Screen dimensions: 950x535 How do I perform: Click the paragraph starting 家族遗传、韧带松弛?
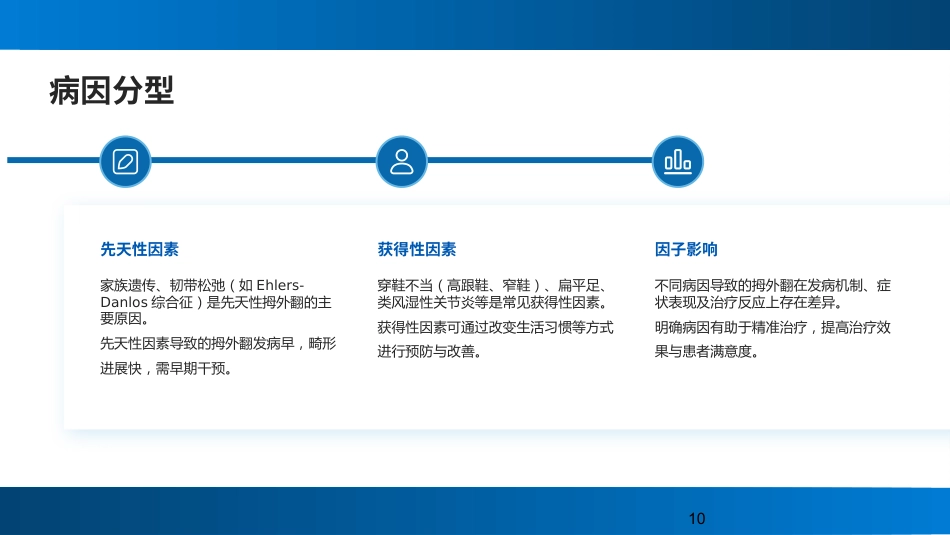216,302
